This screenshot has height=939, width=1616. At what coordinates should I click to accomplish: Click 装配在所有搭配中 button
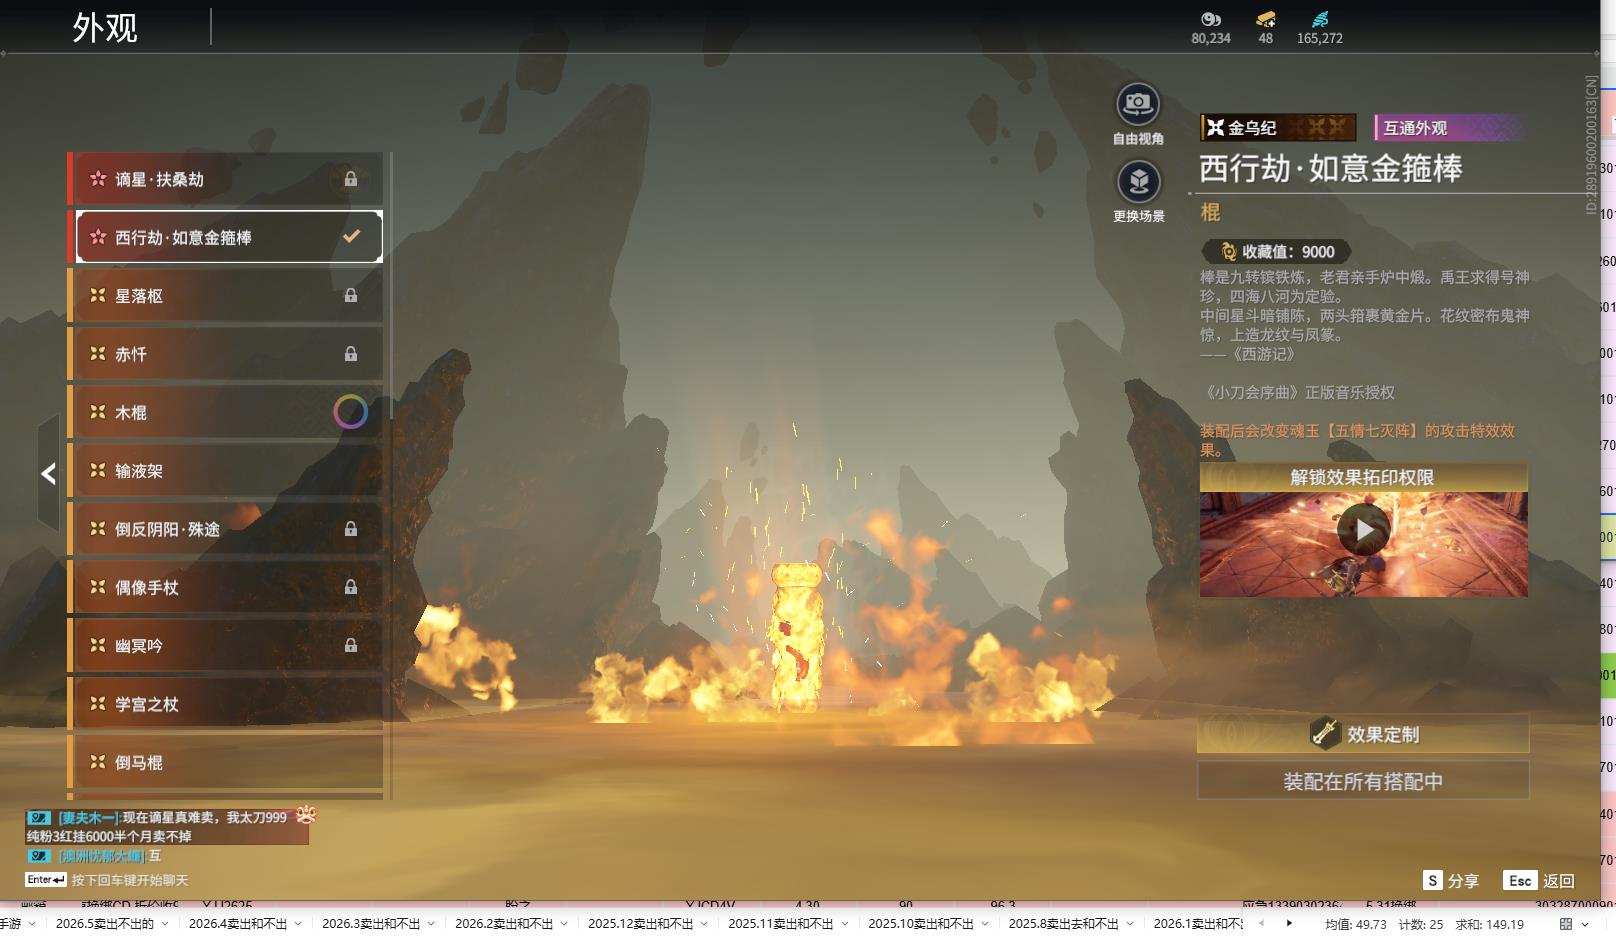pos(1363,781)
